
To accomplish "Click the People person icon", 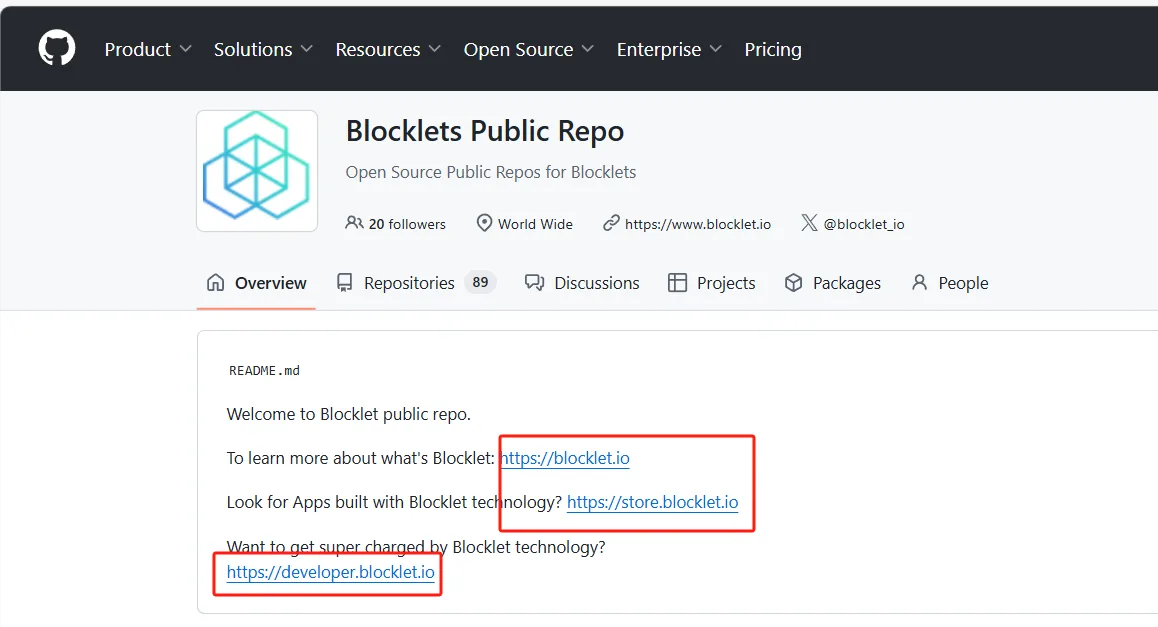I will point(919,282).
